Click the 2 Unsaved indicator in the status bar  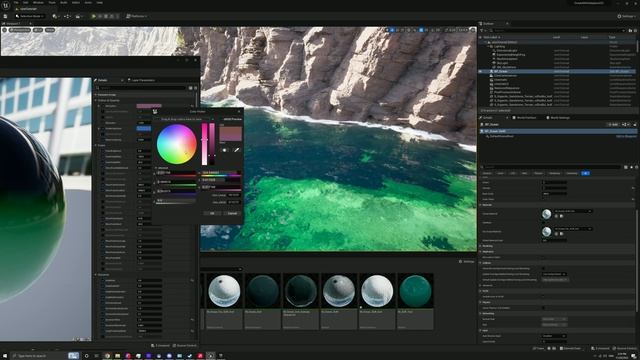click(x=600, y=348)
